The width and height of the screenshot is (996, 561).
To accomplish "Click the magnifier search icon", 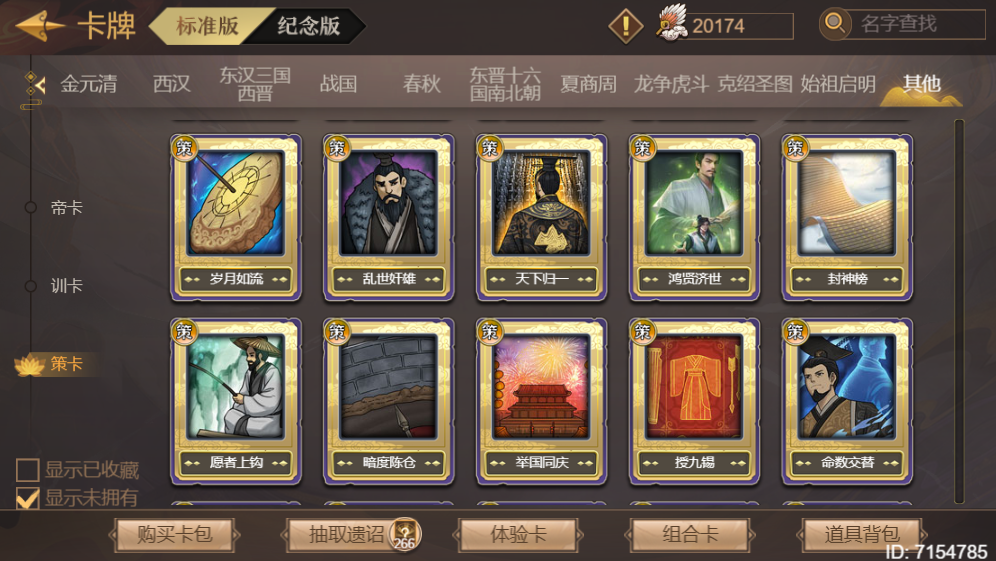I will pyautogui.click(x=835, y=24).
